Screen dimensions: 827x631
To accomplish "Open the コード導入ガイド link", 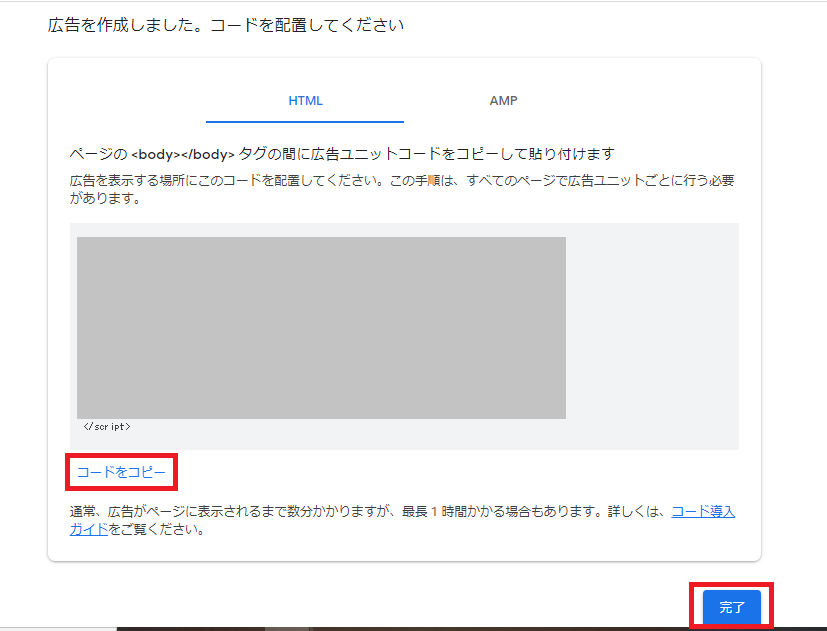I will (703, 511).
